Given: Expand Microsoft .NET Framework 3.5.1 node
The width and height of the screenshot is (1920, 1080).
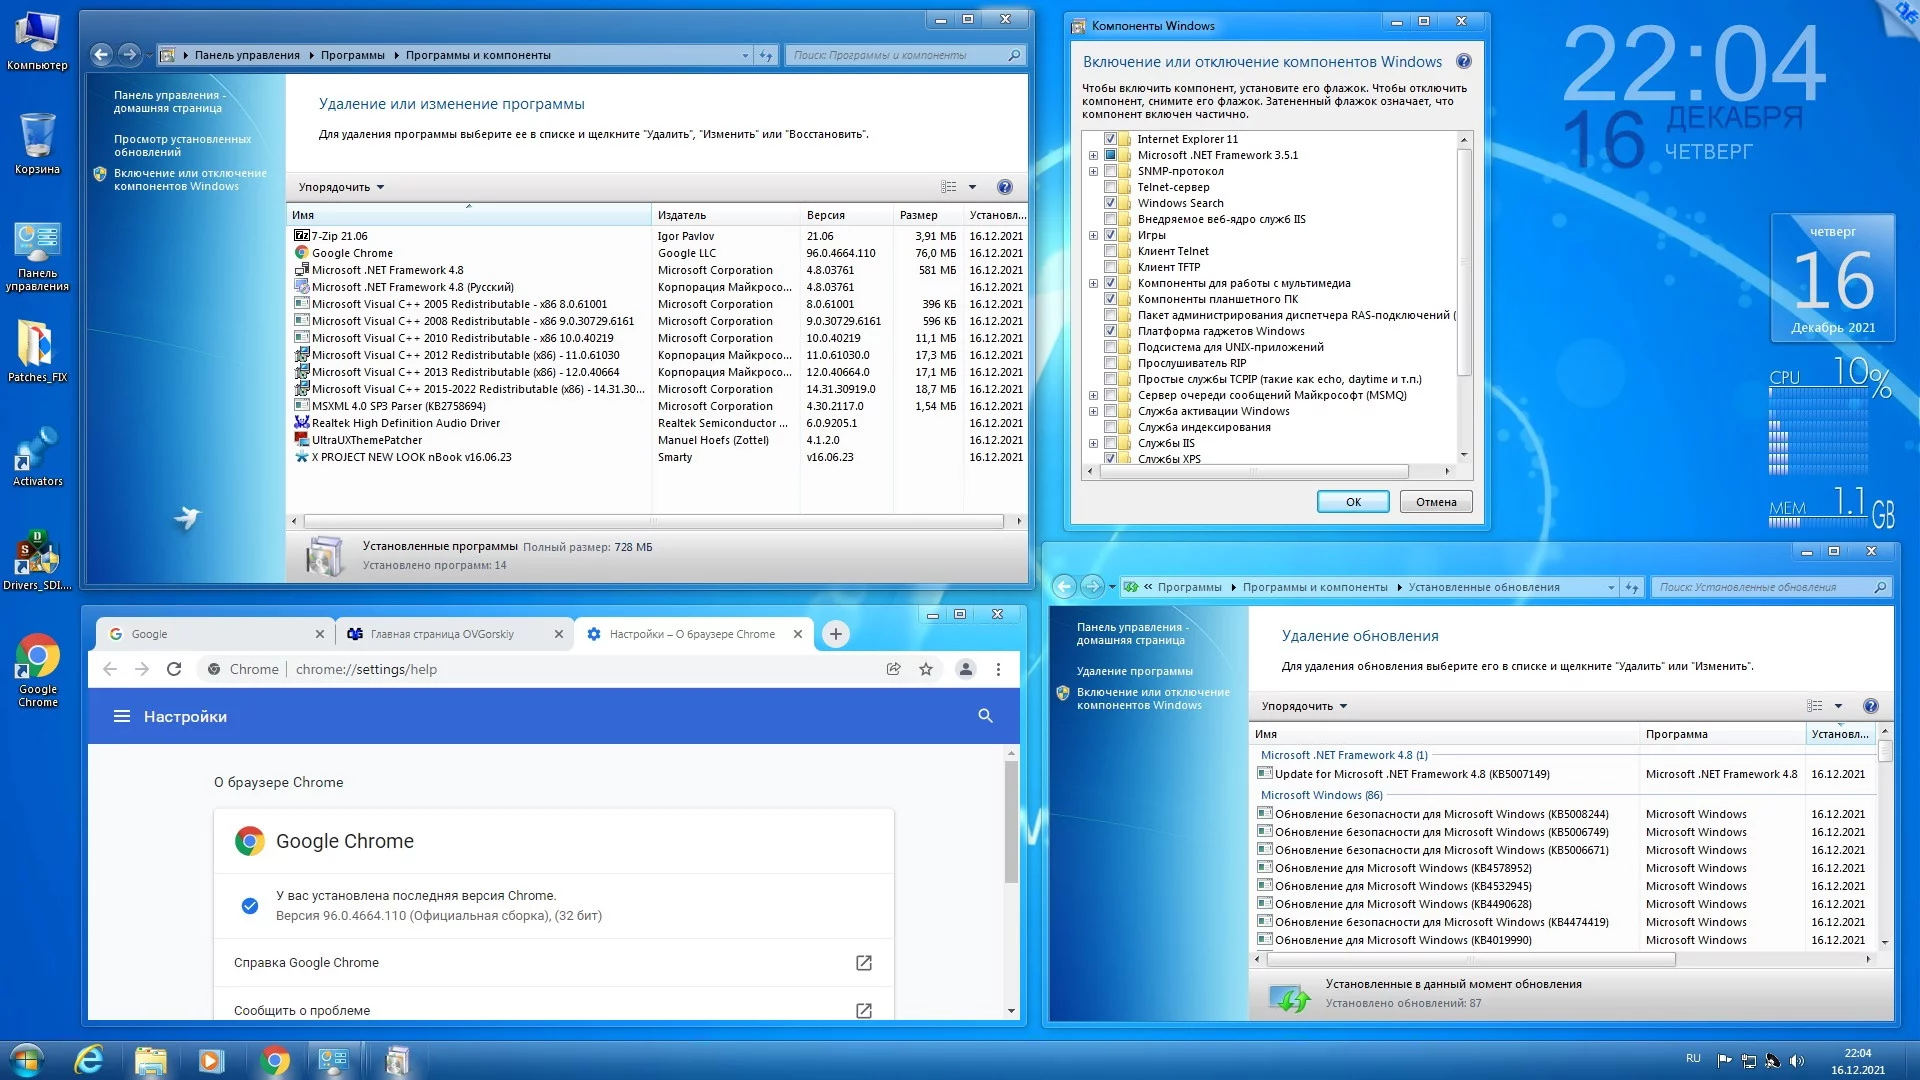Looking at the screenshot, I should (1093, 155).
